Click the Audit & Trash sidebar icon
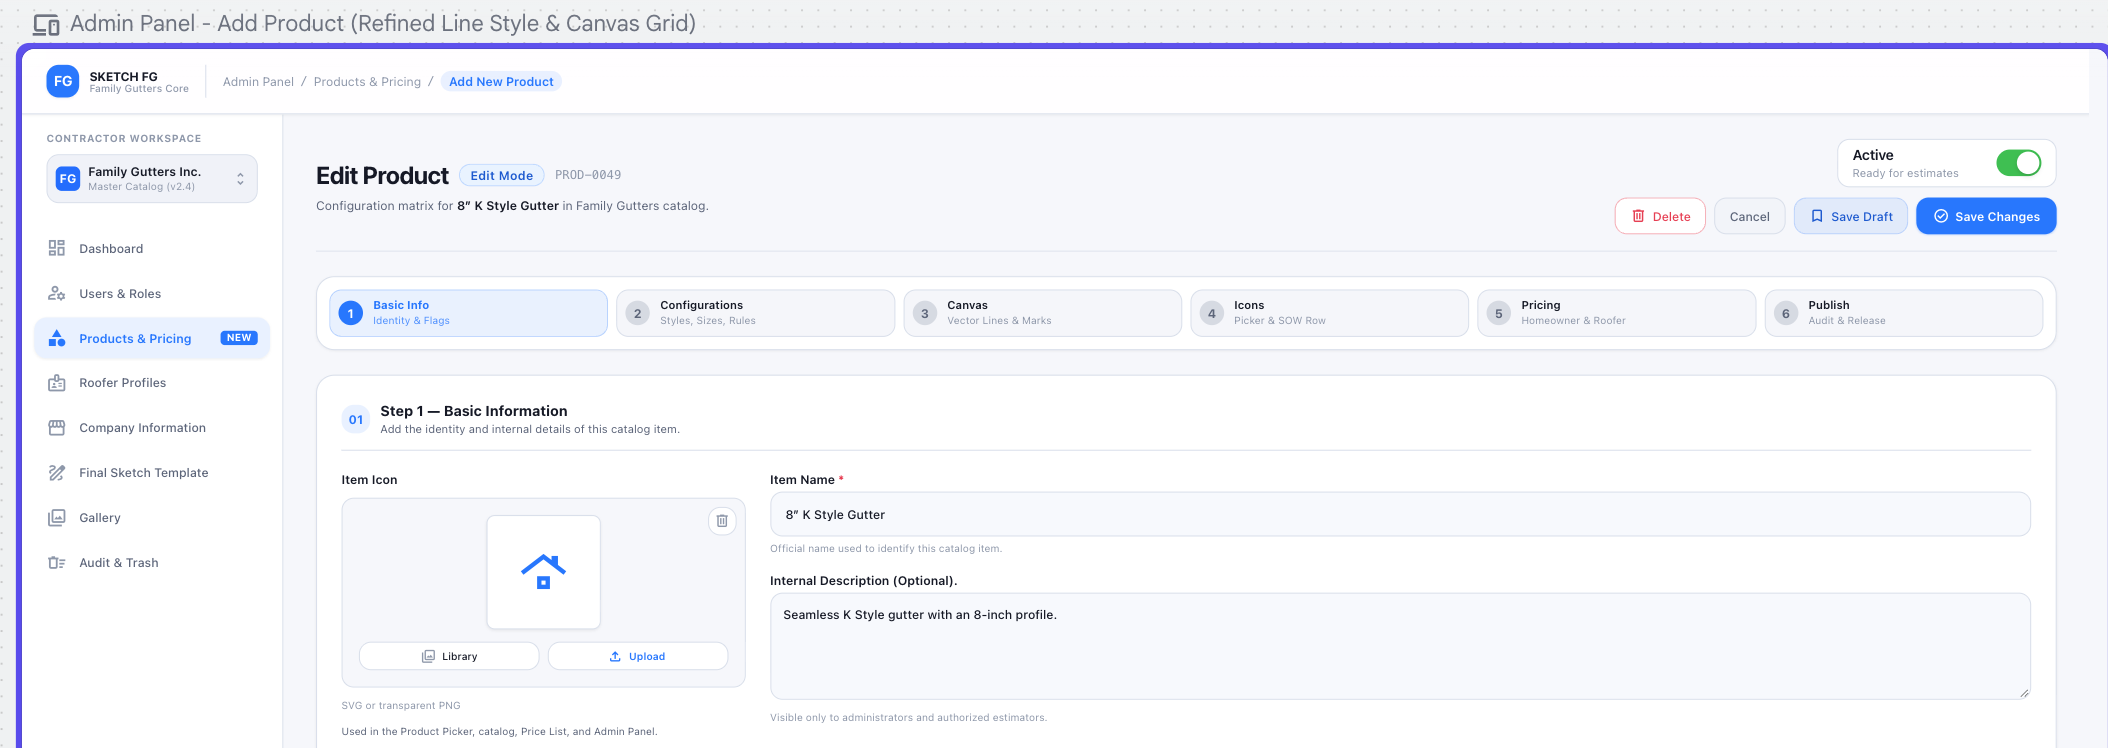The image size is (2108, 748). pyautogui.click(x=57, y=562)
